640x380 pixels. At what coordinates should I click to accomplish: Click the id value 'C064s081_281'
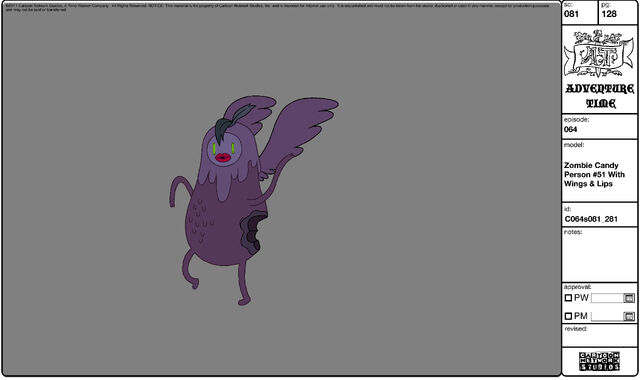(591, 219)
